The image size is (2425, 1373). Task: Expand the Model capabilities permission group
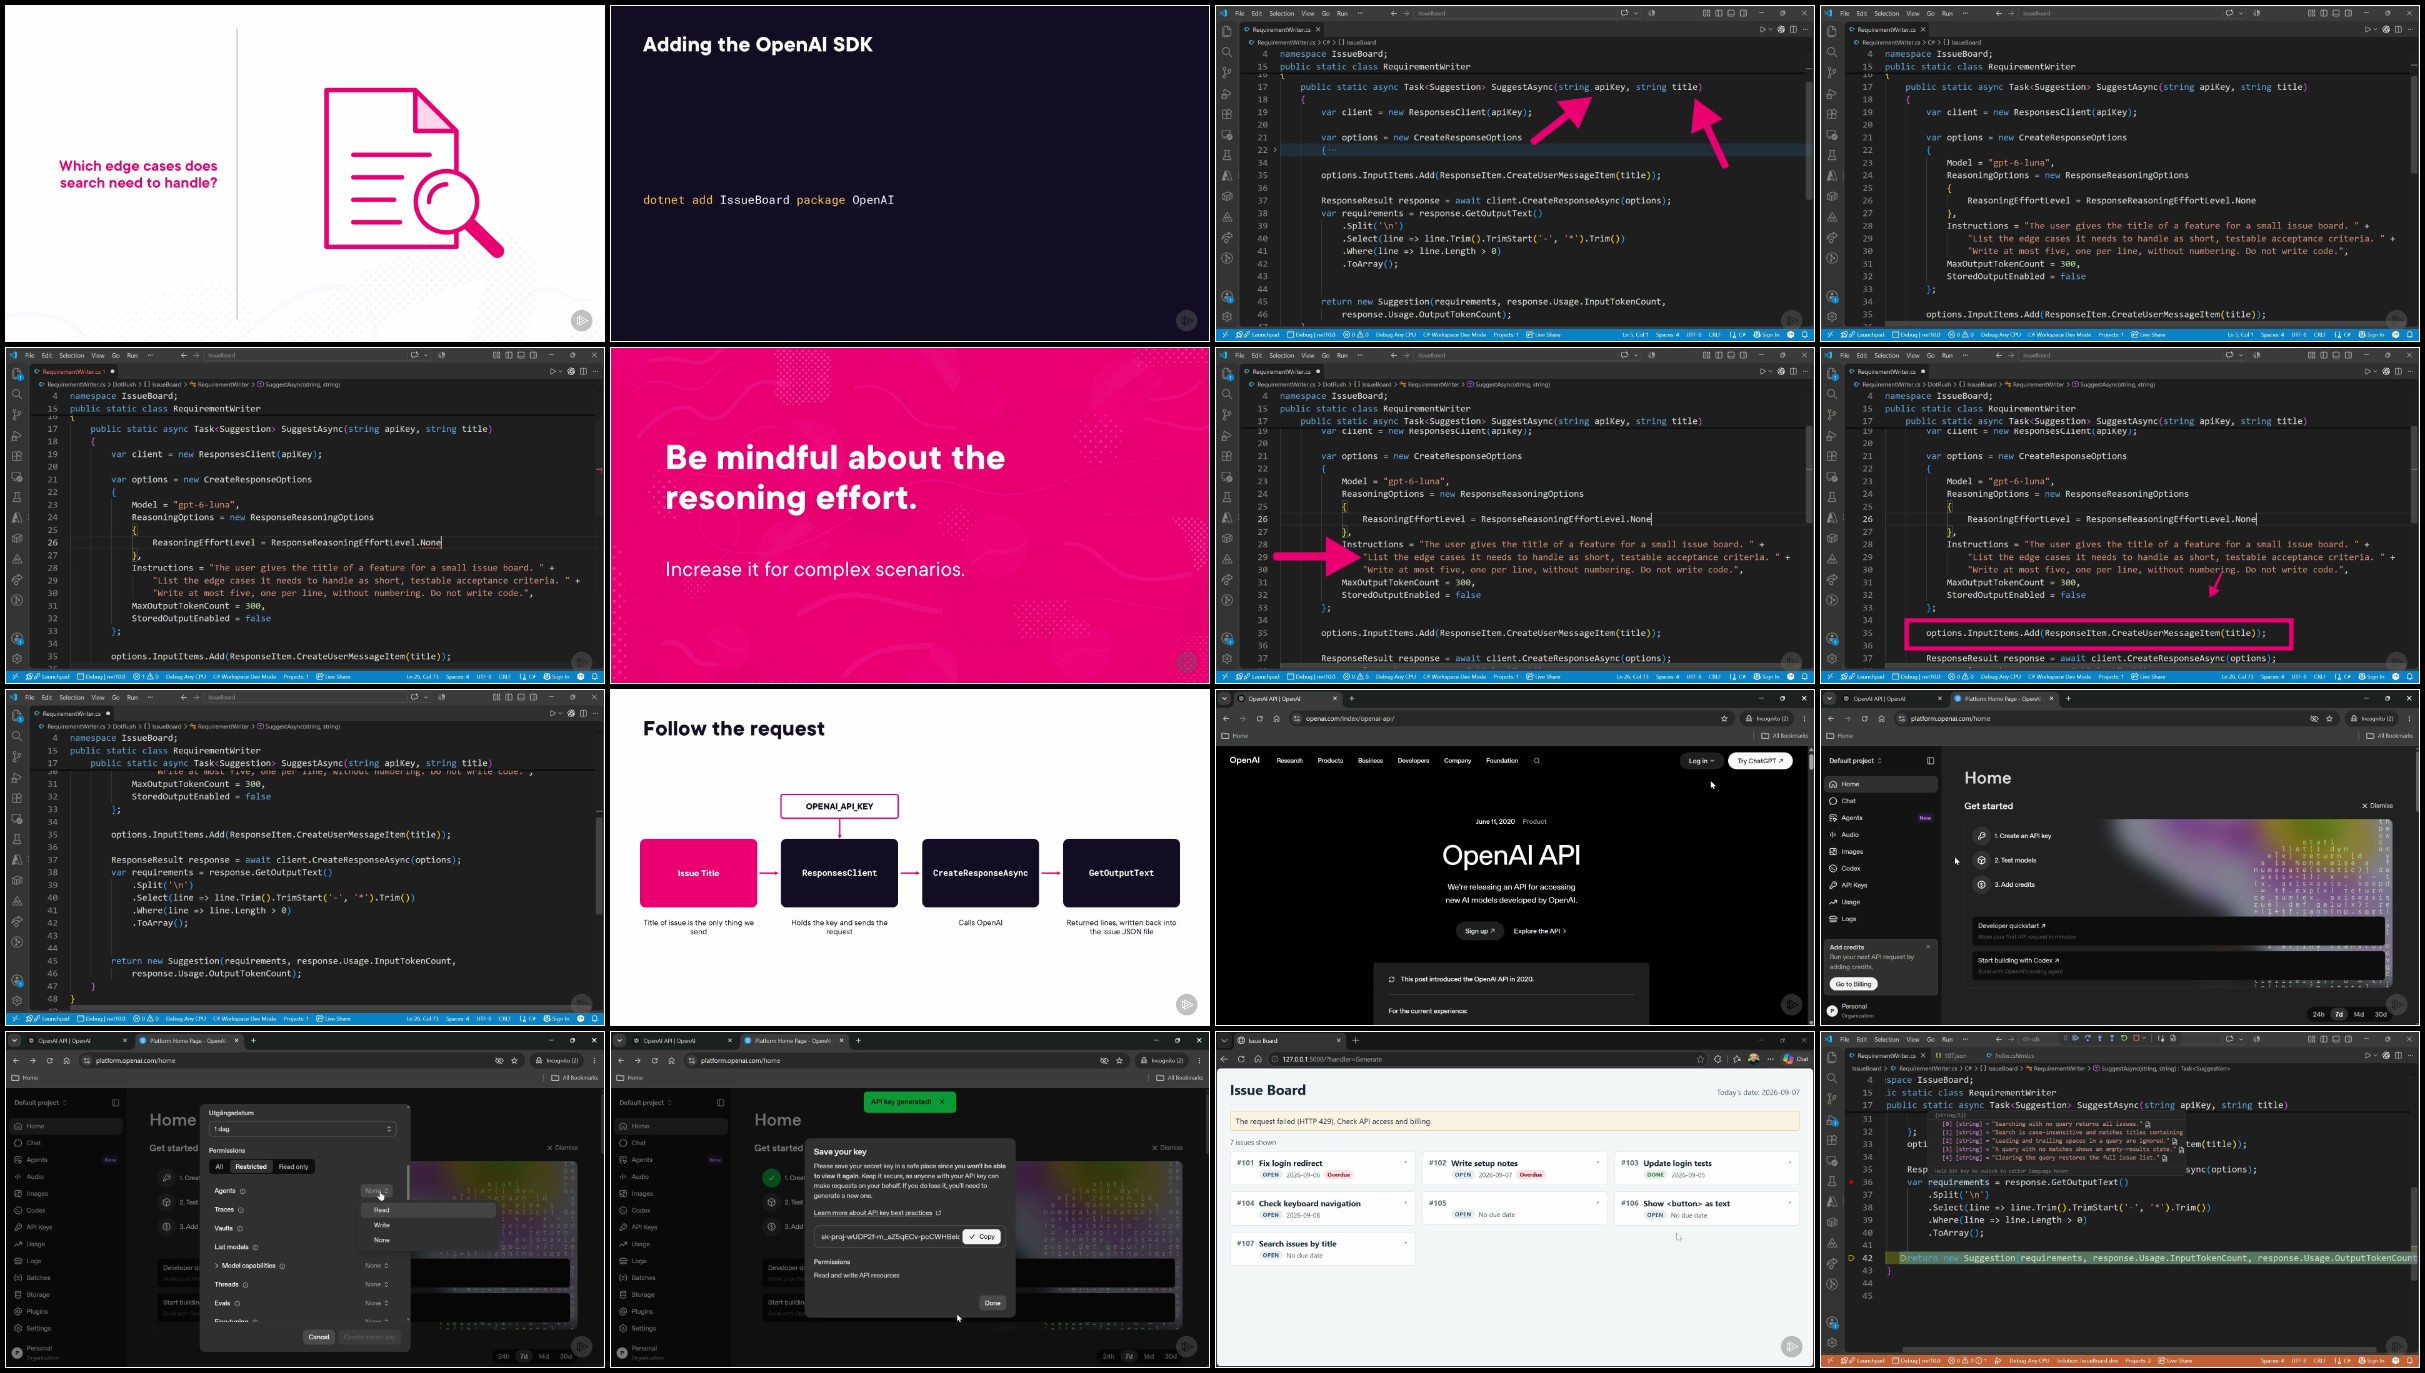coord(217,1266)
